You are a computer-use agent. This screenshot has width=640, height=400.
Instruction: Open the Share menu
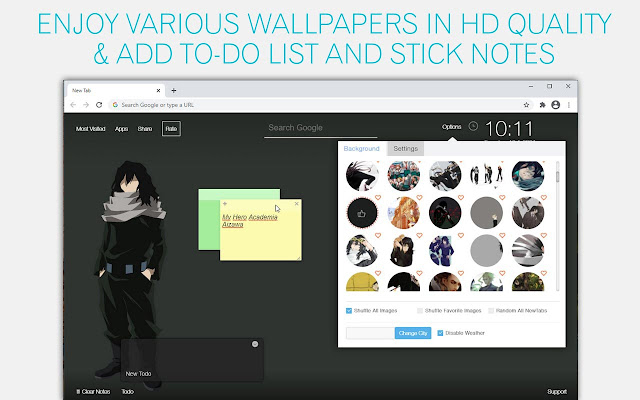click(x=145, y=129)
